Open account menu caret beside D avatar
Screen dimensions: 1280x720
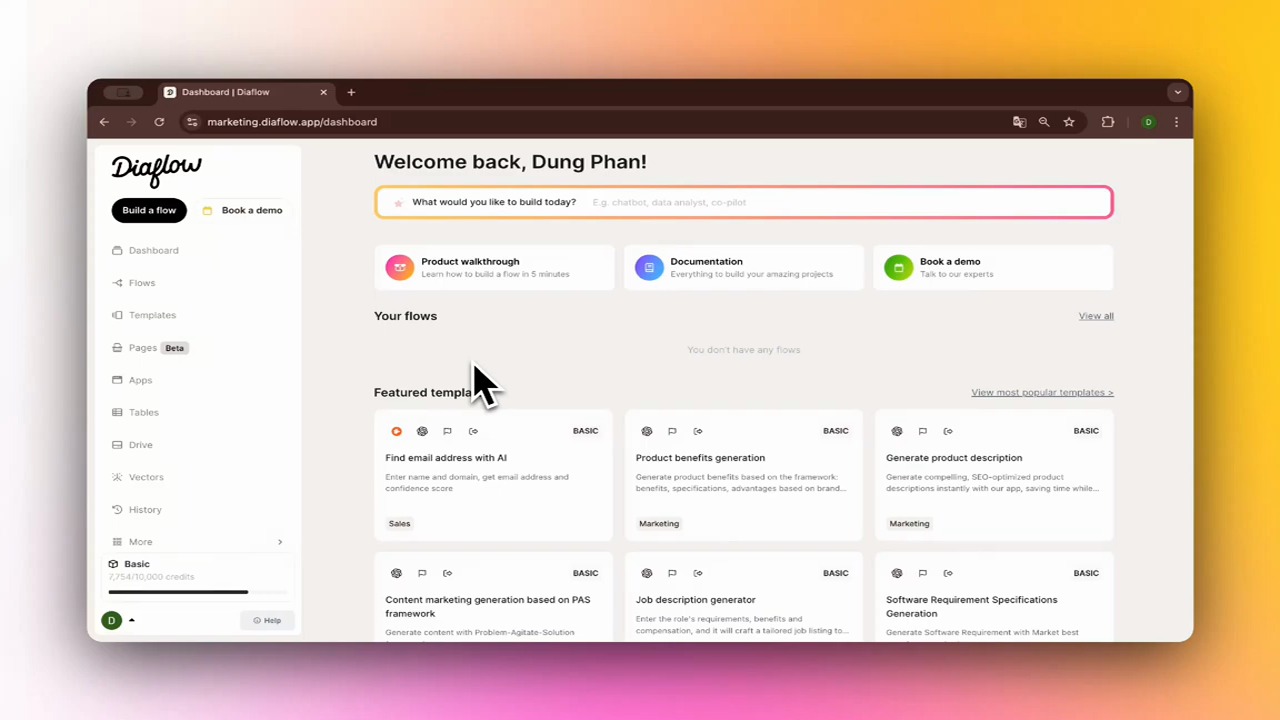coord(132,621)
